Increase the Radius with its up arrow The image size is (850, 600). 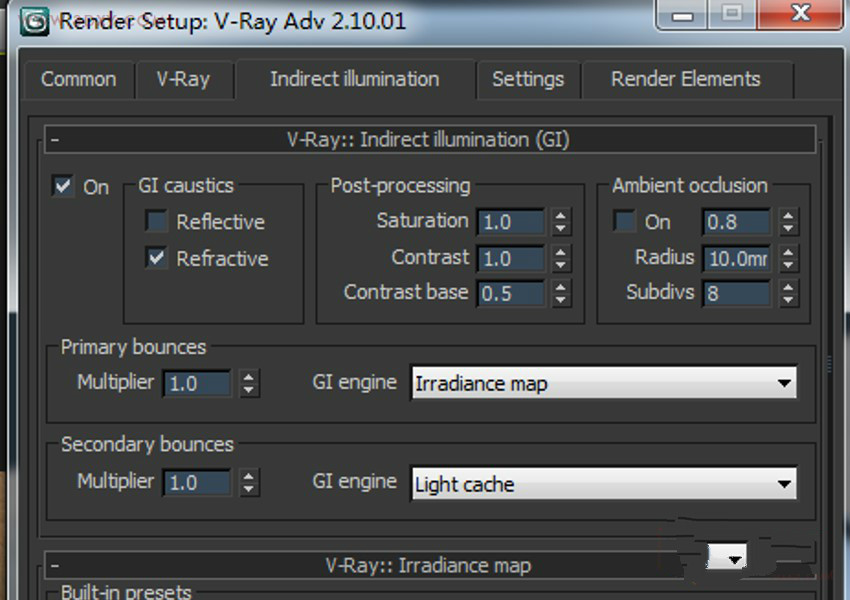tap(788, 252)
